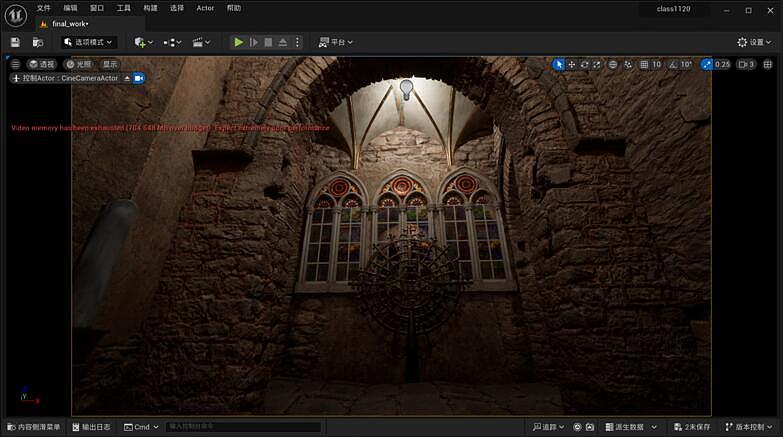783x437 pixels.
Task: Toggle surface snapping icon
Action: click(x=628, y=64)
